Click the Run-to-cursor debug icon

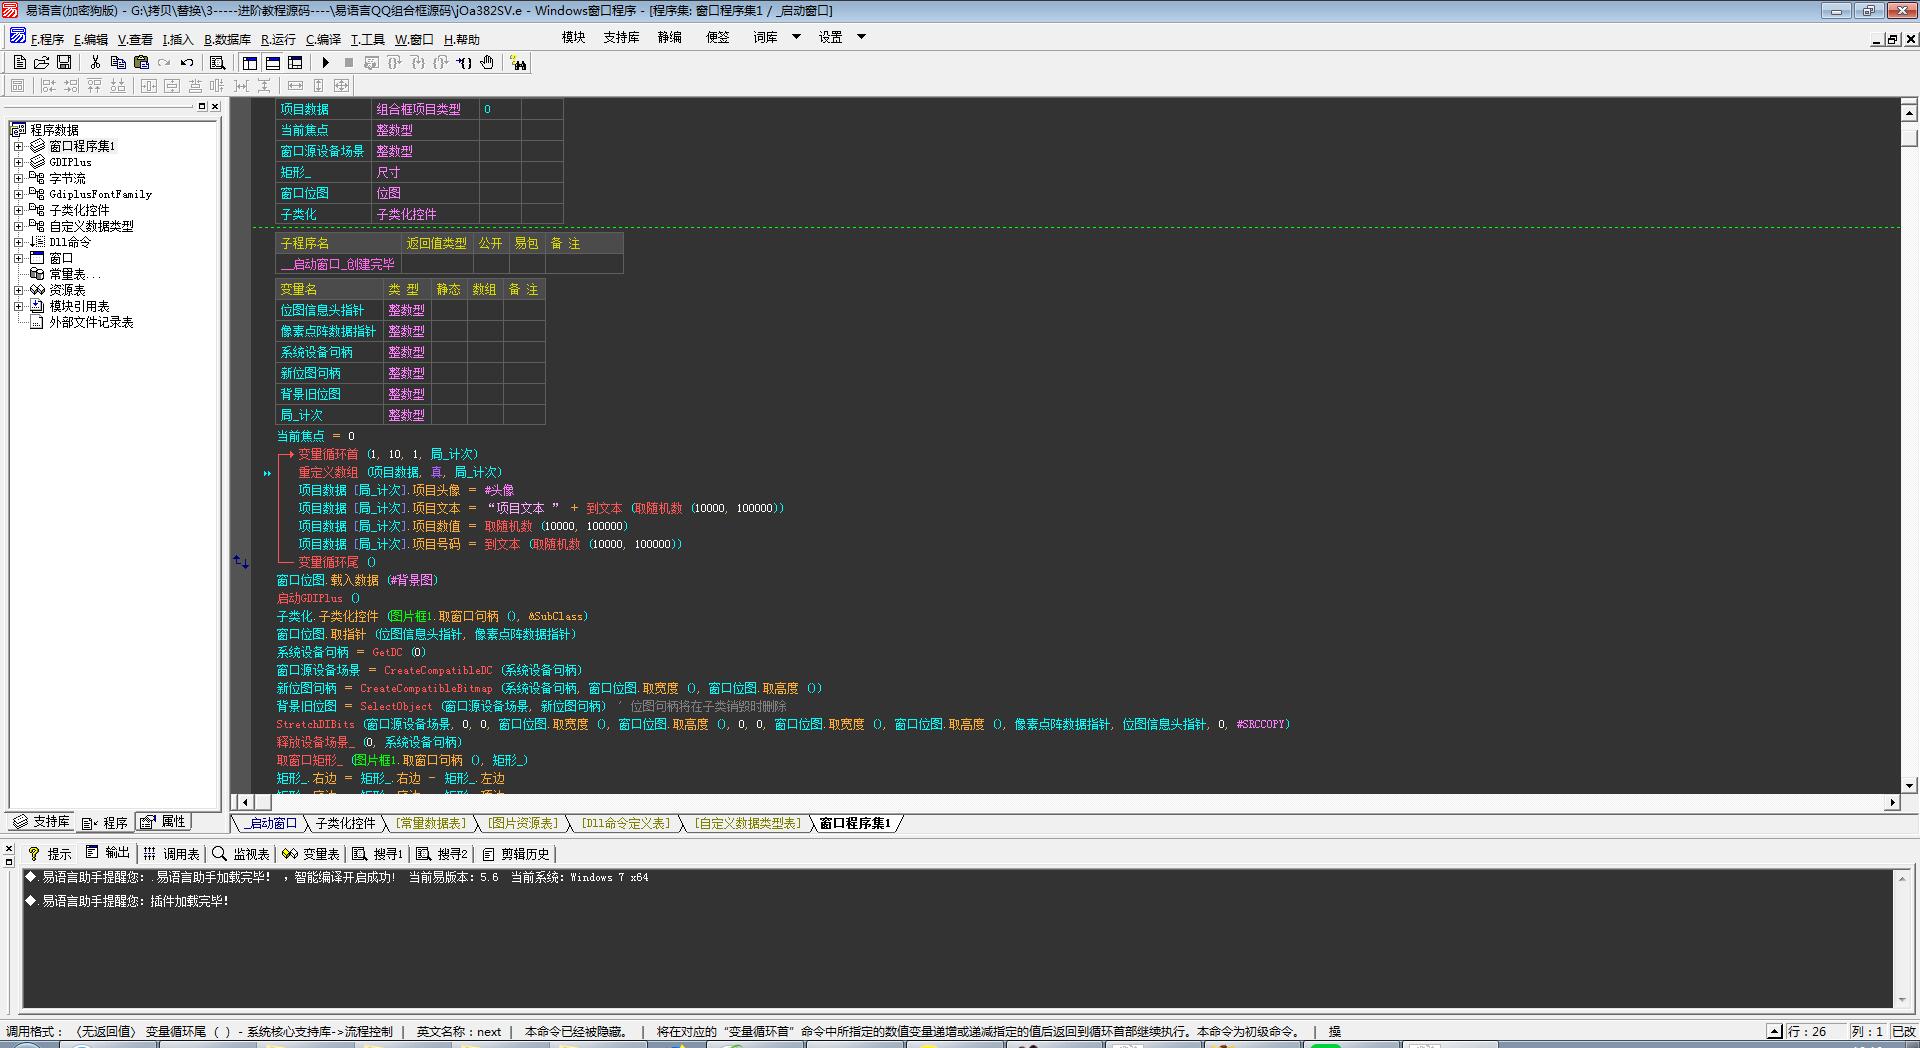464,62
